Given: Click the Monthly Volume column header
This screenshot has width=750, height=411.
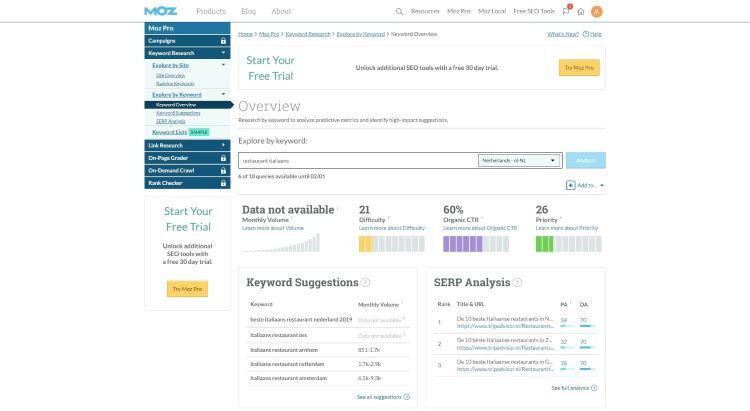Looking at the screenshot, I should click(x=378, y=304).
